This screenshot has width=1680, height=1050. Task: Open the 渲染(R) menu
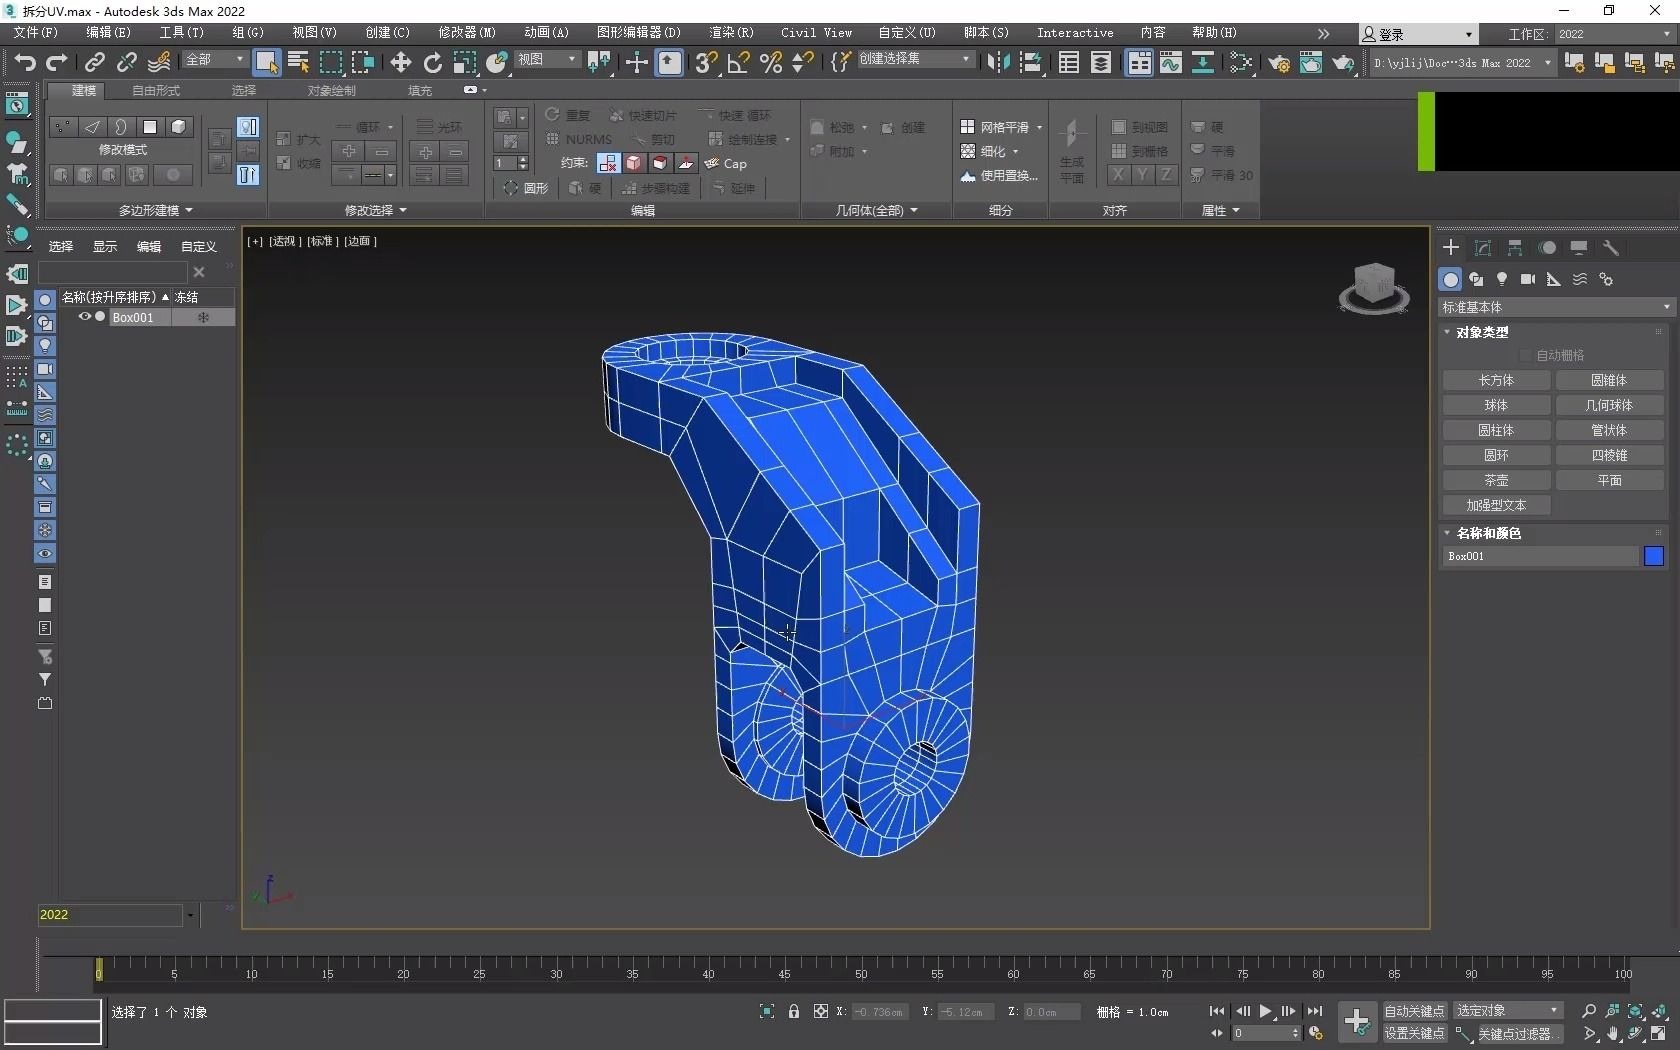coord(731,33)
